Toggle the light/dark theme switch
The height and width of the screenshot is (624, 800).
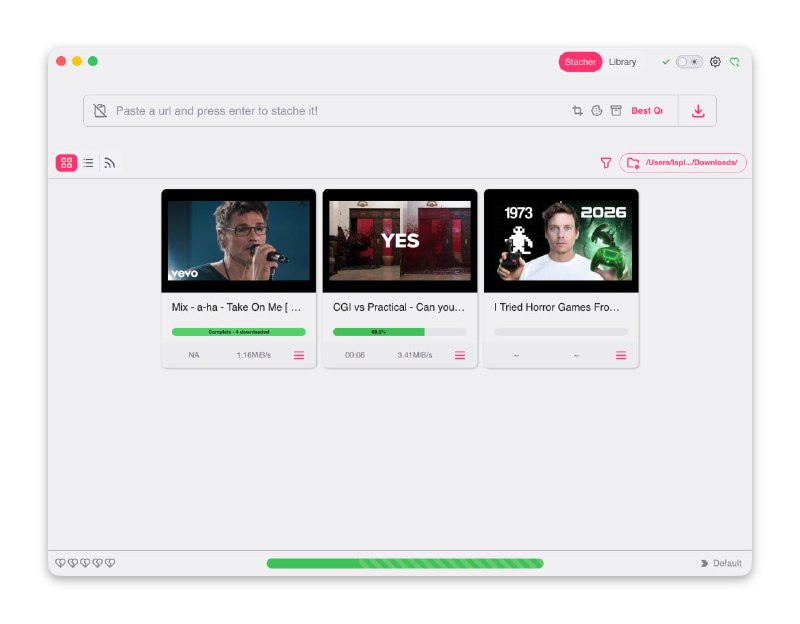click(x=689, y=62)
